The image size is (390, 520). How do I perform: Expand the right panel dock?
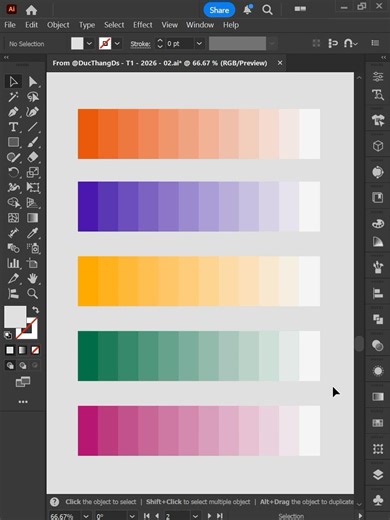(384, 58)
